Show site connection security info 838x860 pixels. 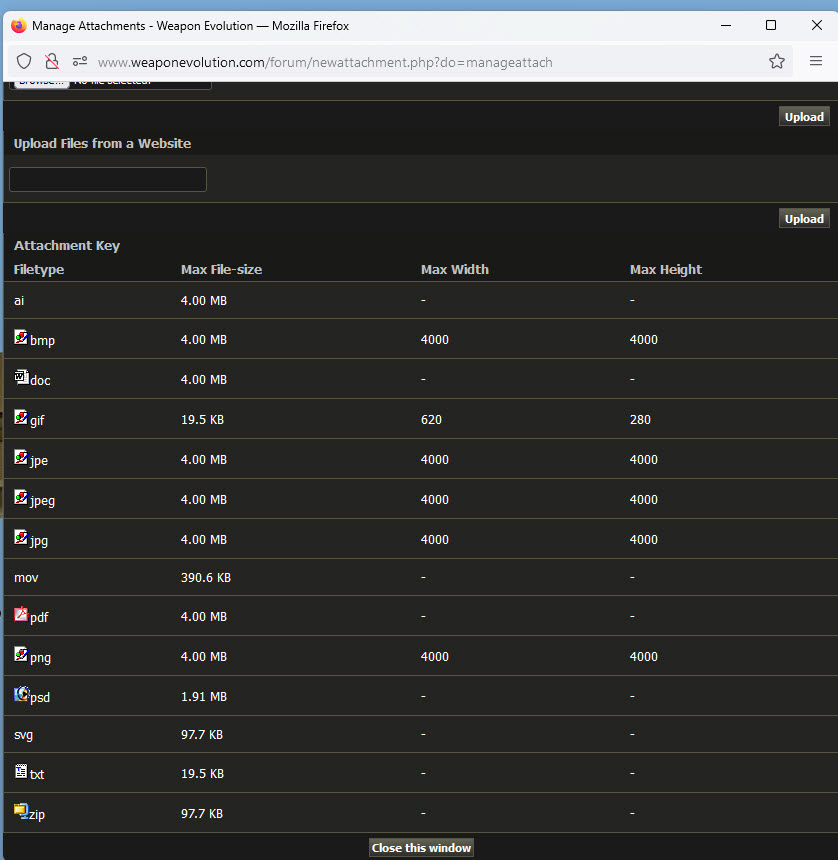click(52, 62)
